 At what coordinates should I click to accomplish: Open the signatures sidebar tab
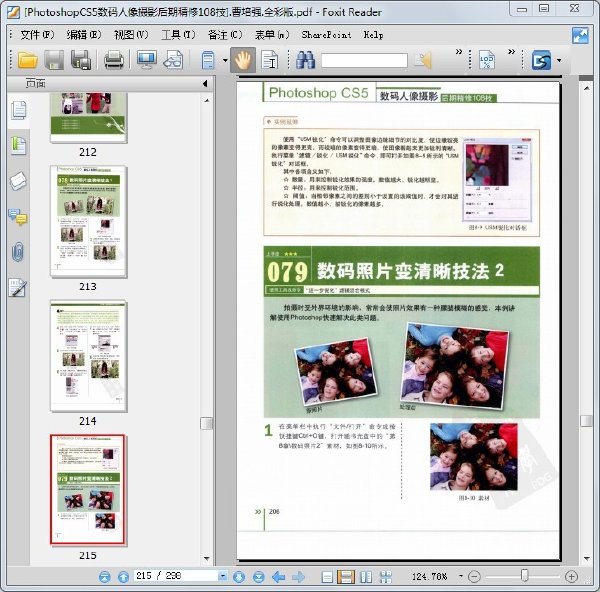pos(18,287)
